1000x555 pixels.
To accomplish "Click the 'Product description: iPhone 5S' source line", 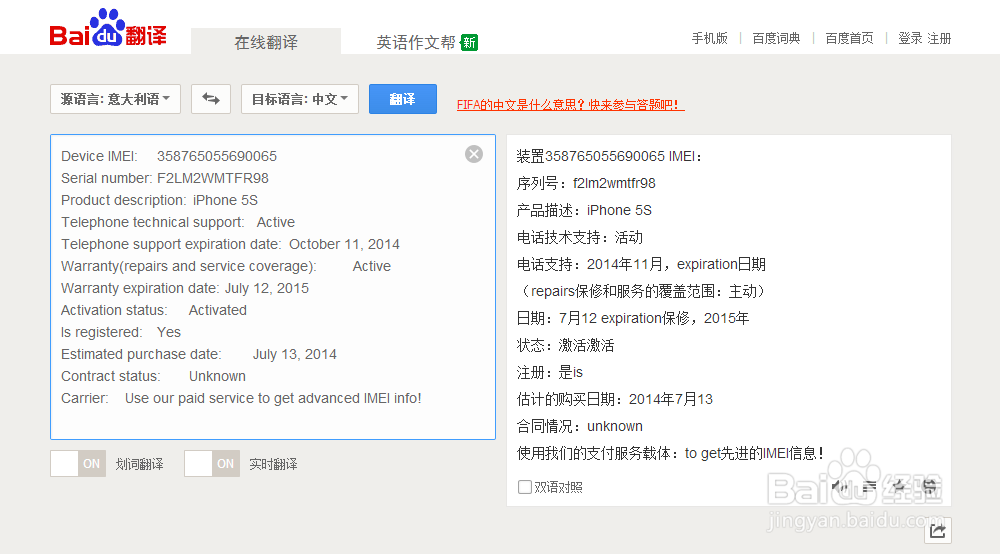I will coord(159,200).
